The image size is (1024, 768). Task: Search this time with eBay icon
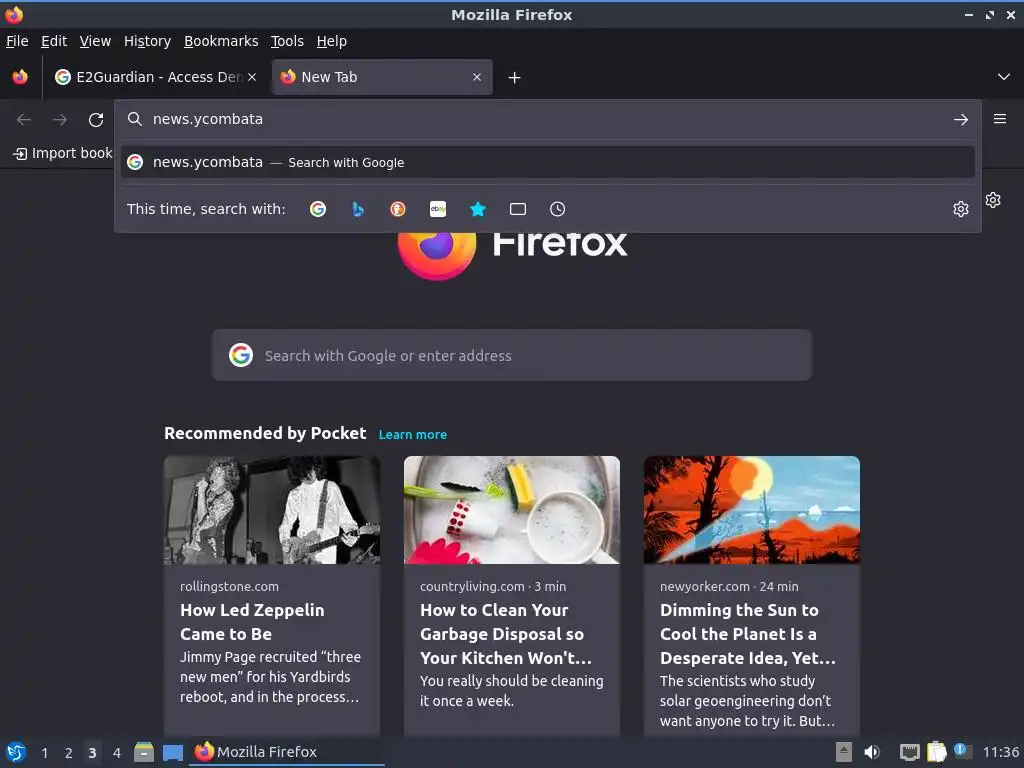click(x=438, y=209)
